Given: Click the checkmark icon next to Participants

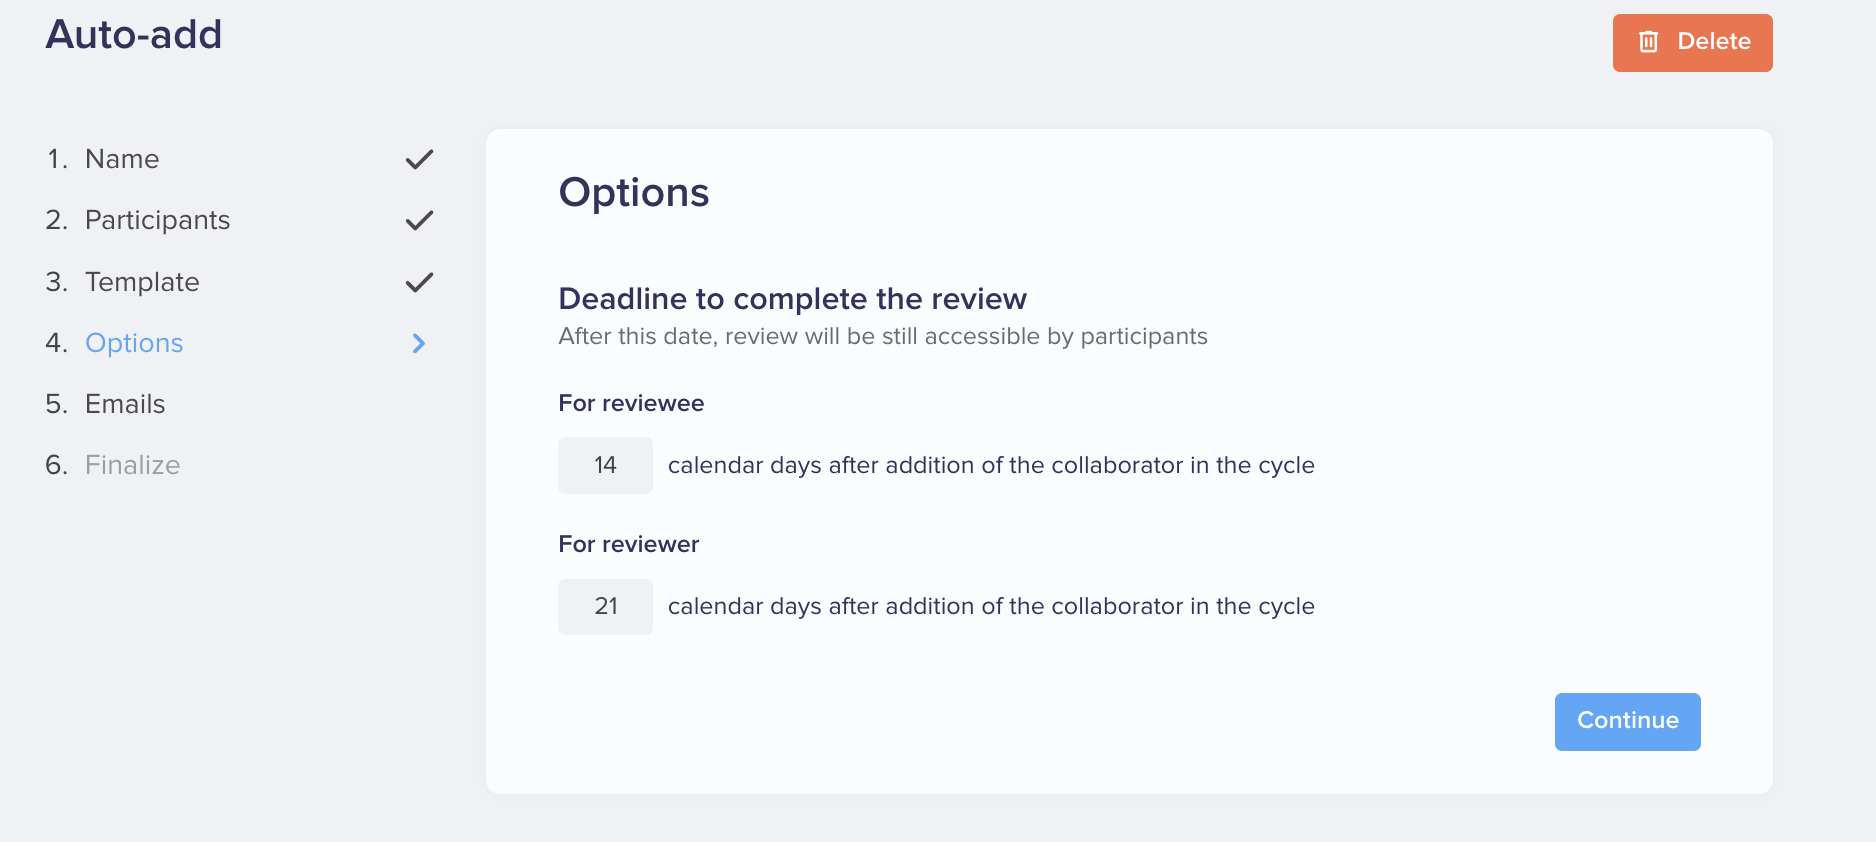Looking at the screenshot, I should pos(419,220).
